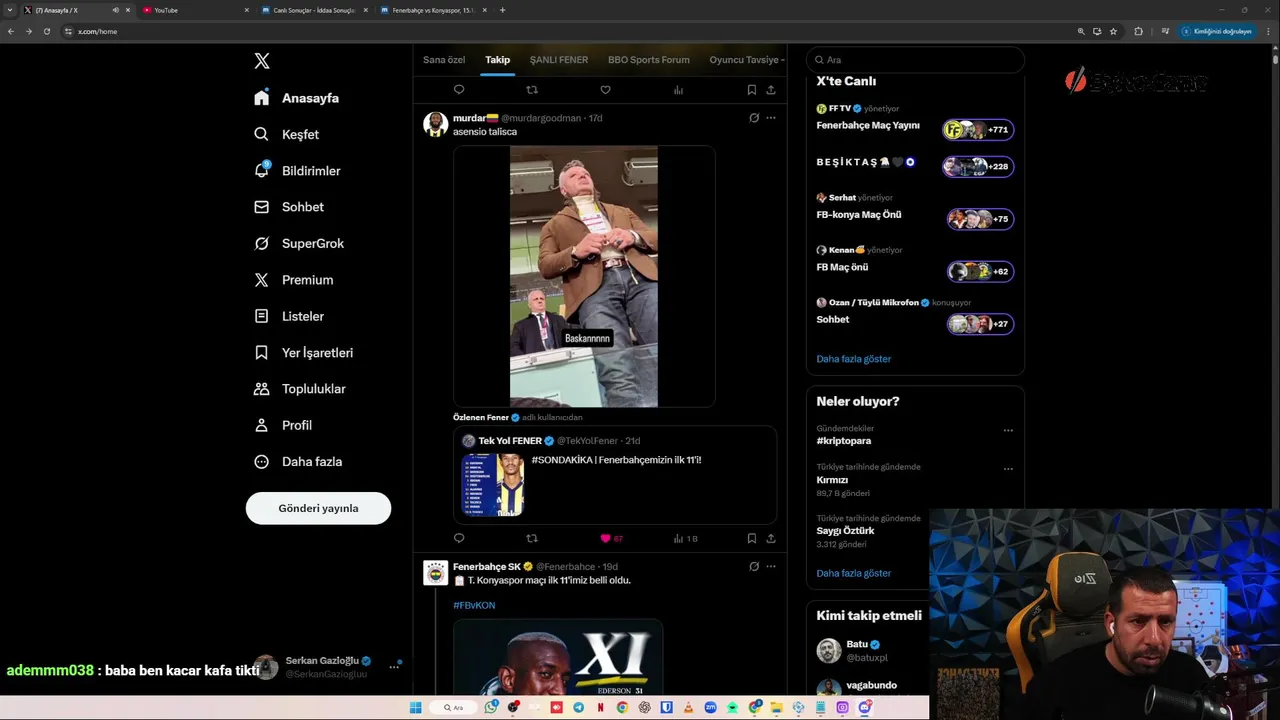Viewport: 1280px width, 720px height.
Task: Open Sohbet messages
Action: (288, 207)
